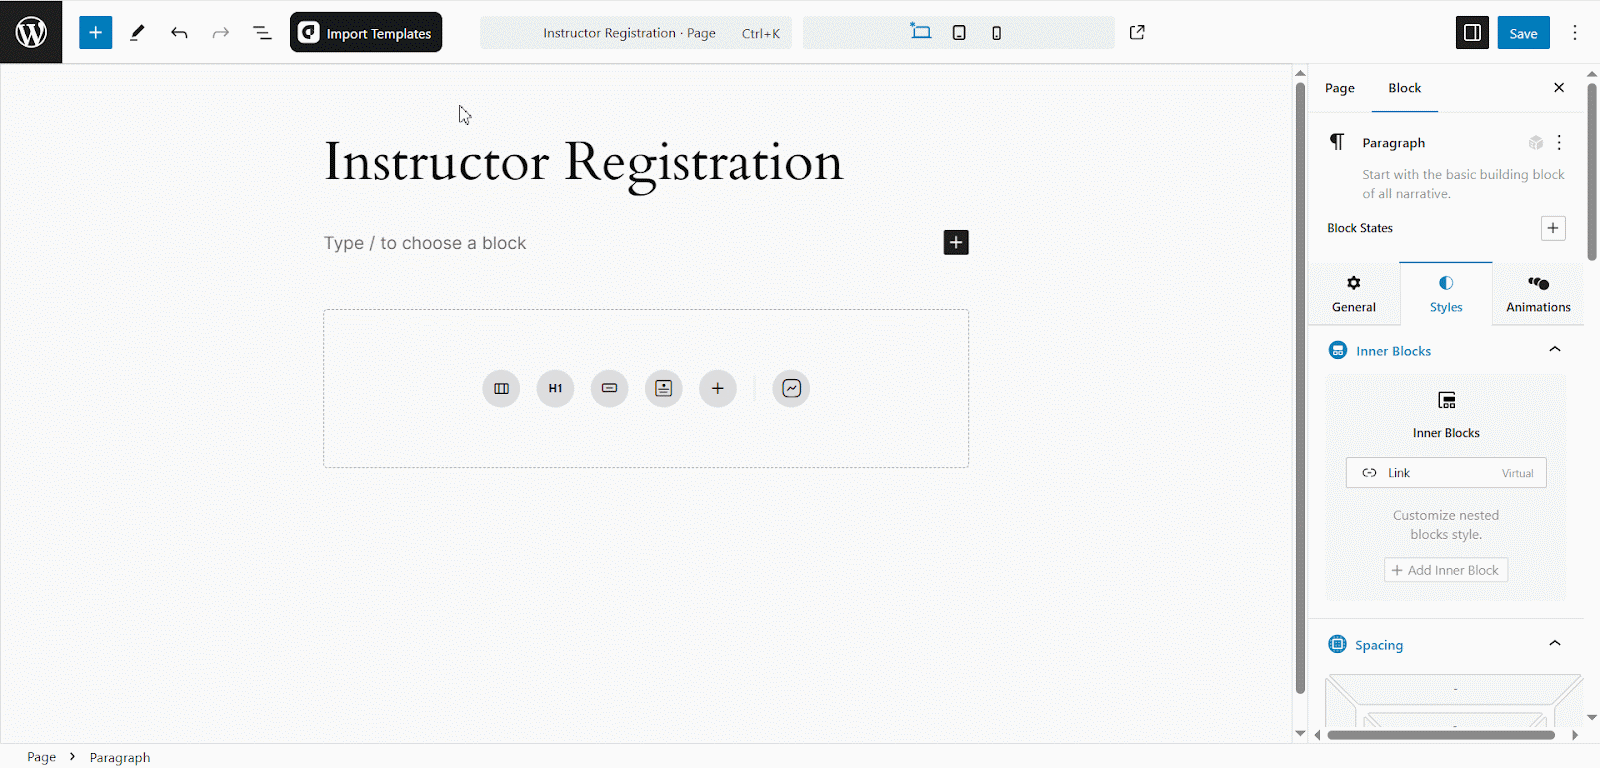This screenshot has height=768, width=1600.
Task: Switch to tablet preview icon
Action: [959, 33]
